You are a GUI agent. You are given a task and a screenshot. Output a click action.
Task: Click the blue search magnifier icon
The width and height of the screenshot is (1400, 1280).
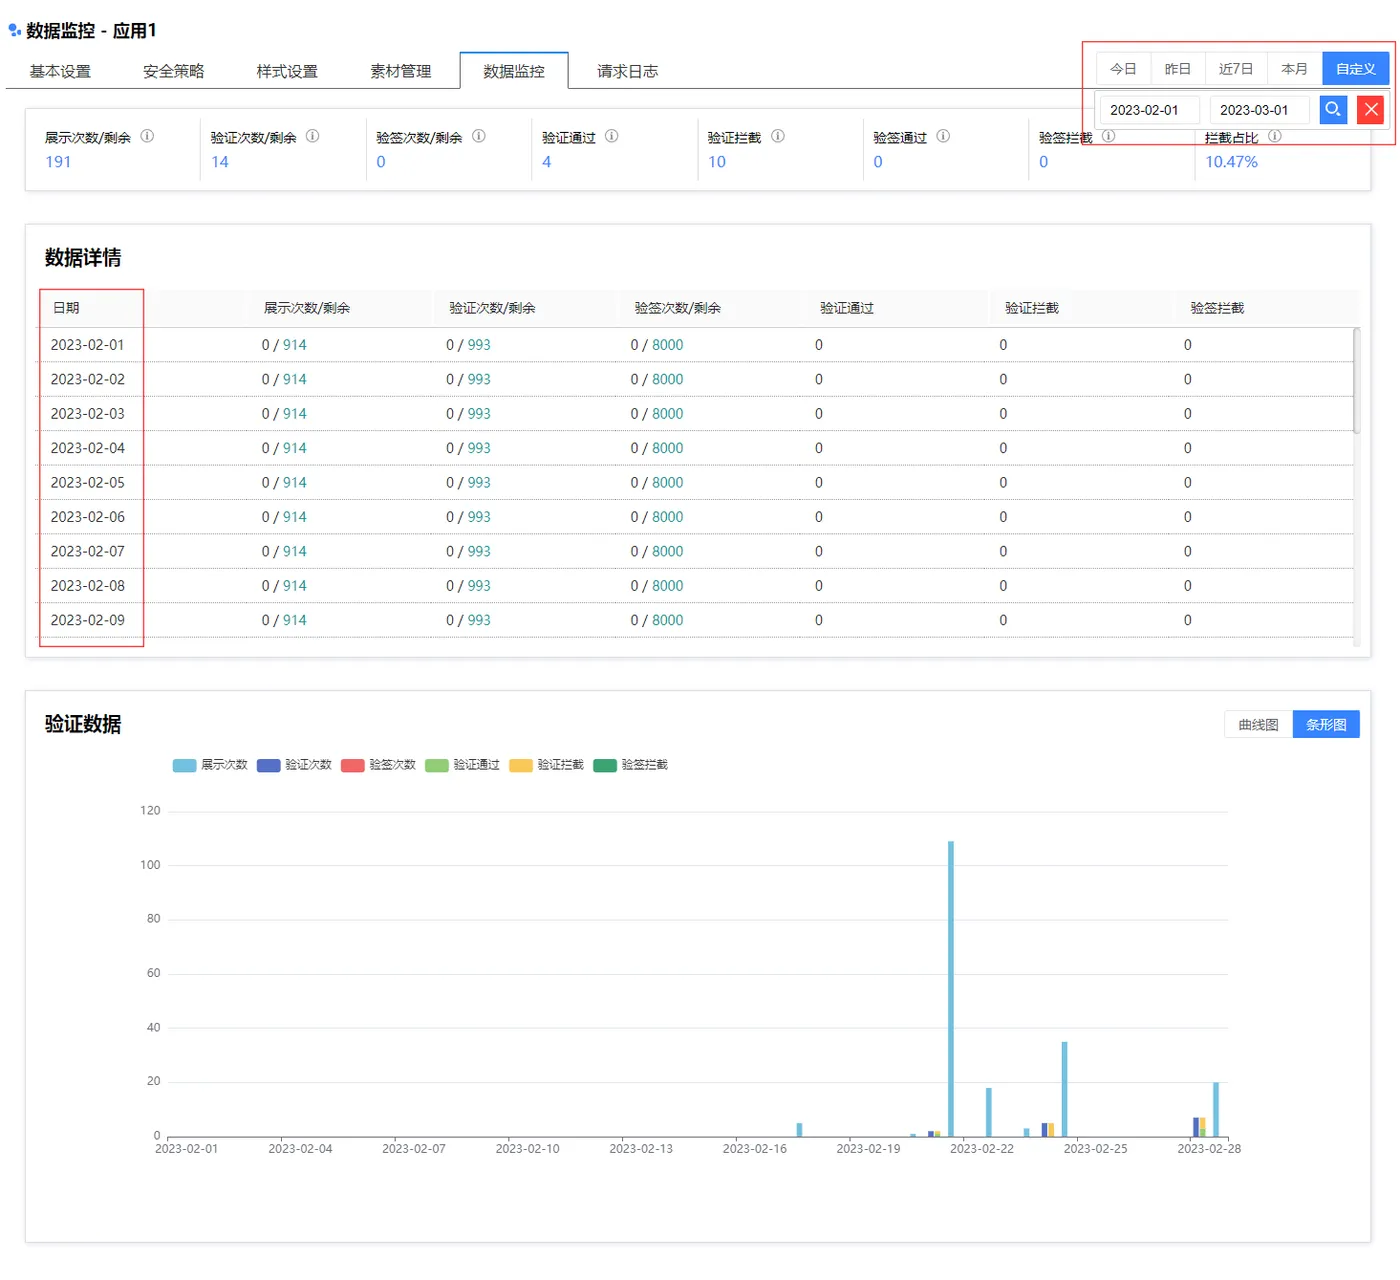point(1333,109)
